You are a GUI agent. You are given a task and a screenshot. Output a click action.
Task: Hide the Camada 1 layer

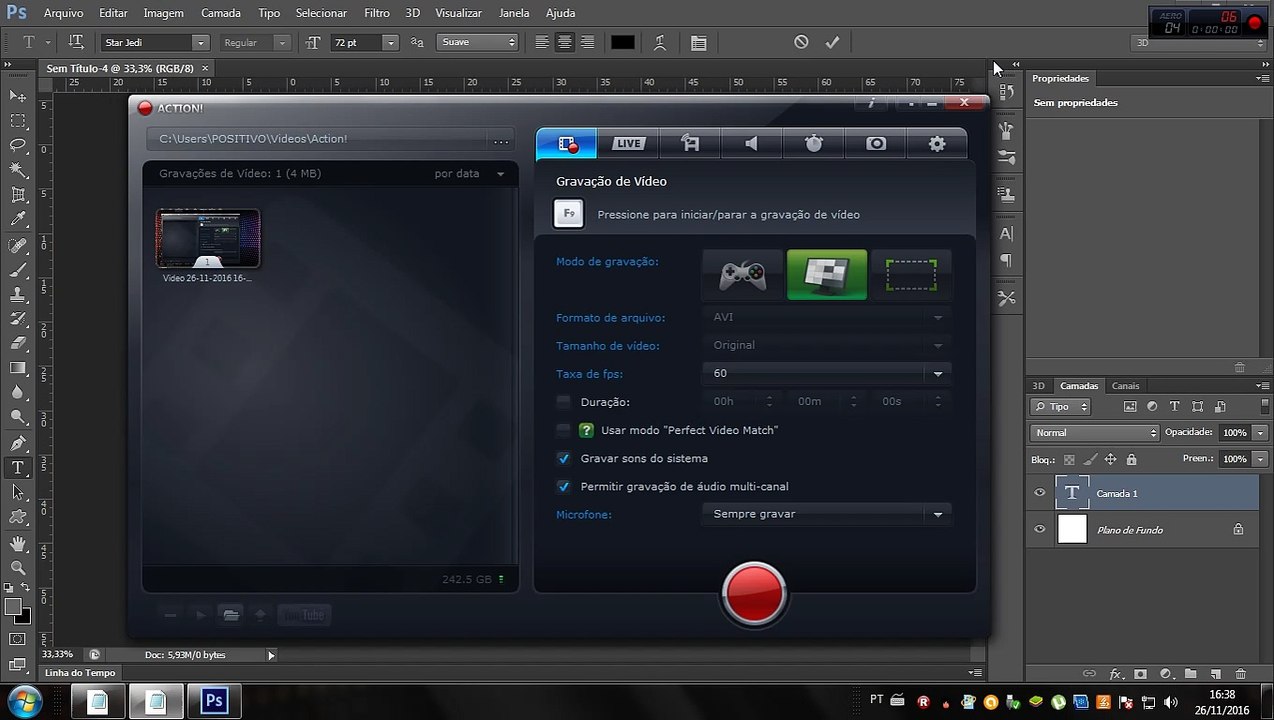click(x=1040, y=493)
